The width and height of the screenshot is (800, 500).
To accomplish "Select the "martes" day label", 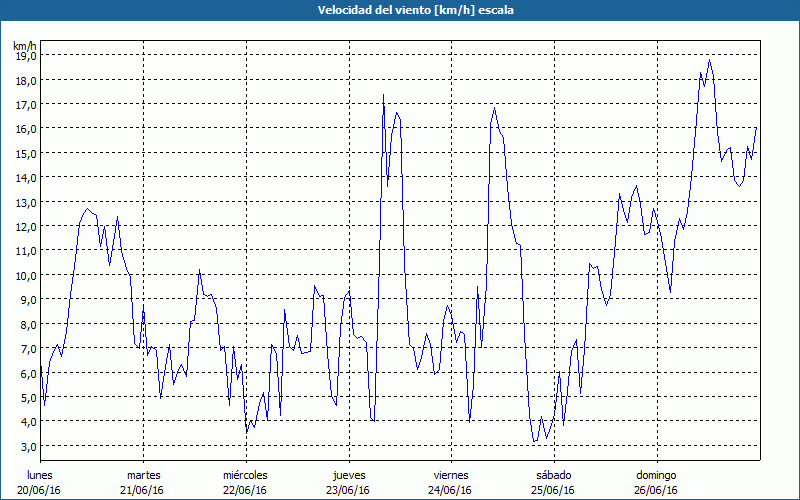I will coord(143,474).
